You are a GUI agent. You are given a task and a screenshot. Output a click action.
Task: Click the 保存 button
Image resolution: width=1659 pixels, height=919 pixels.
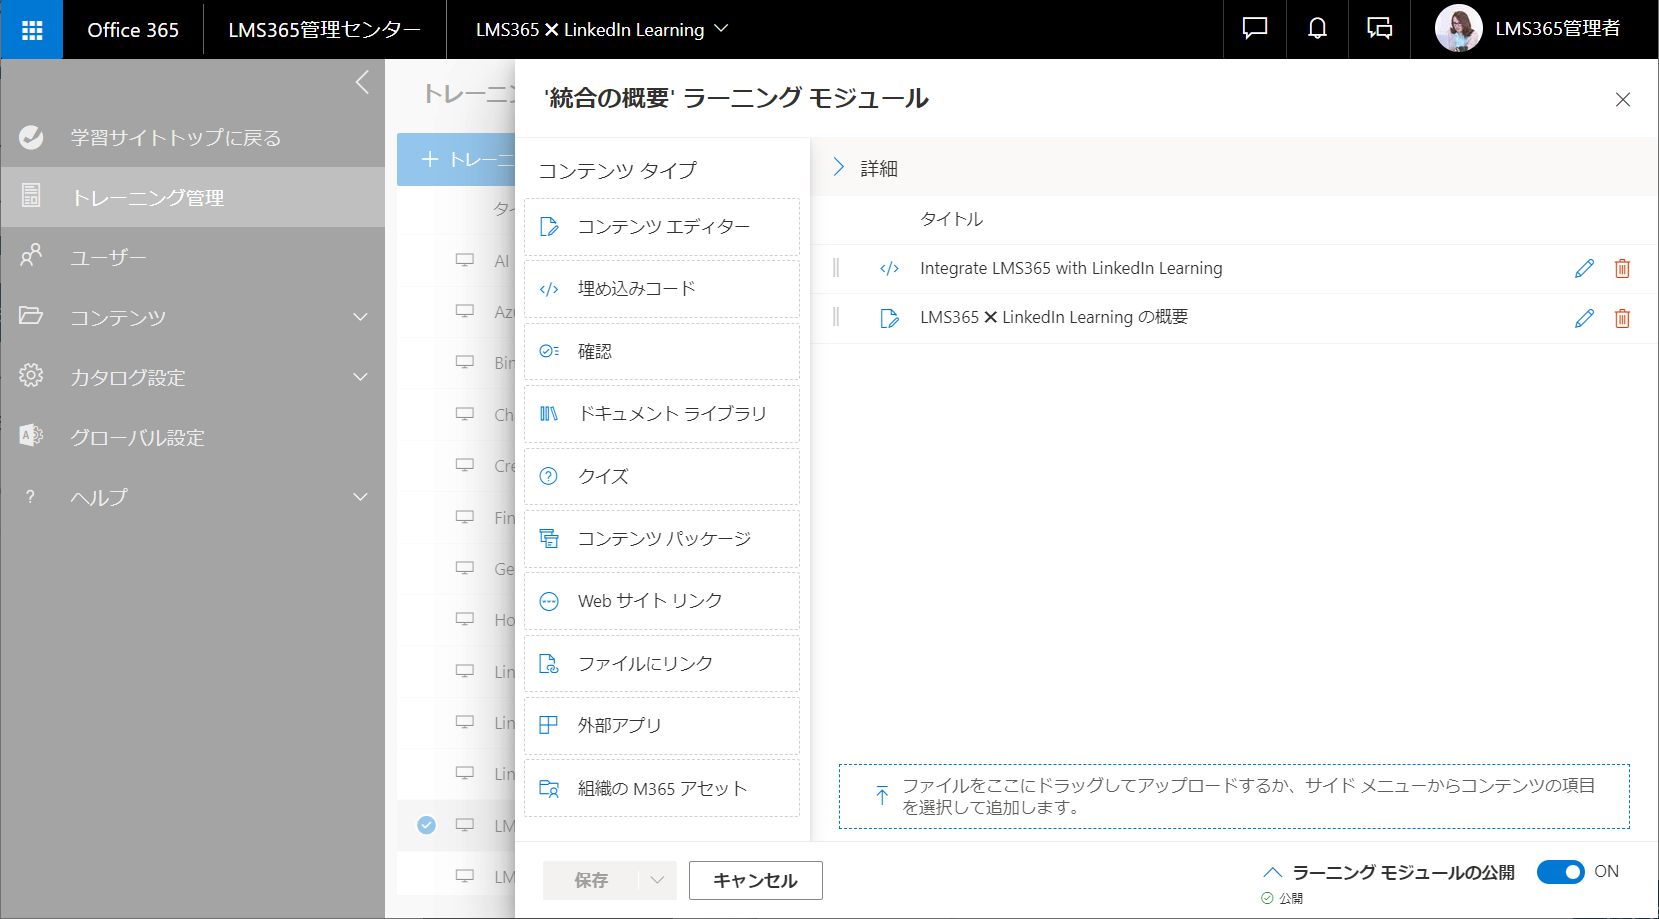(x=591, y=880)
